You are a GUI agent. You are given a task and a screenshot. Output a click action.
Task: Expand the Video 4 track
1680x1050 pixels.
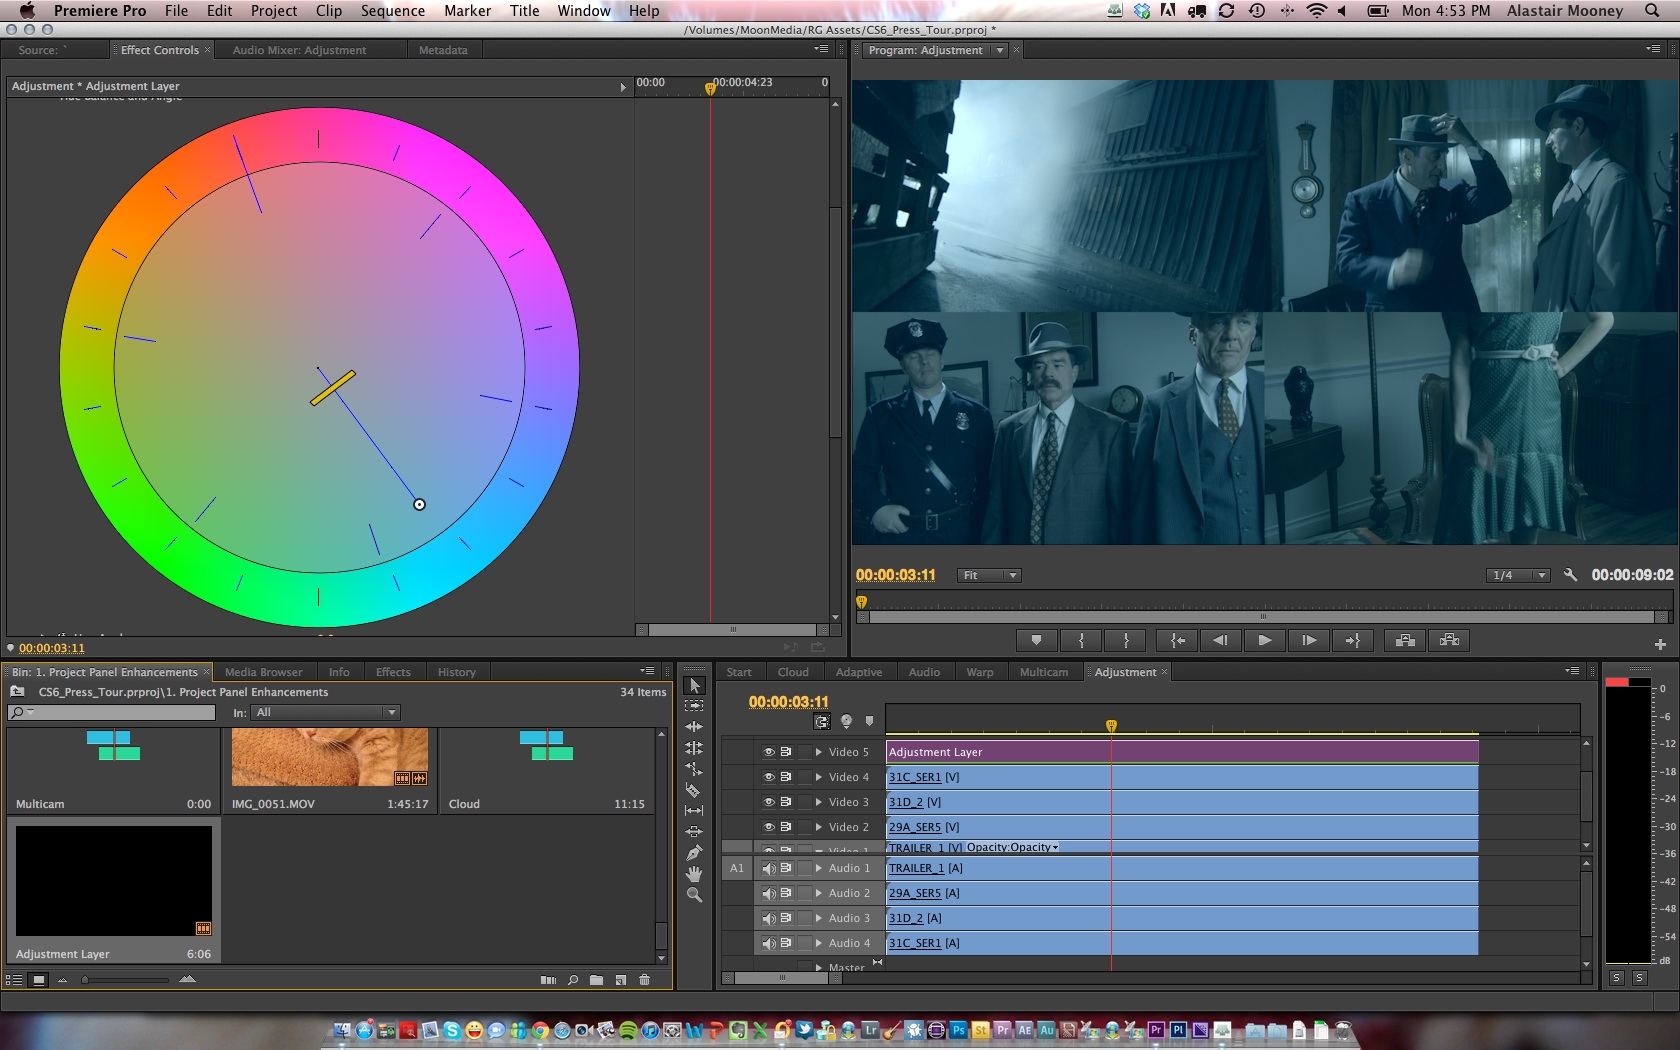[x=819, y=777]
